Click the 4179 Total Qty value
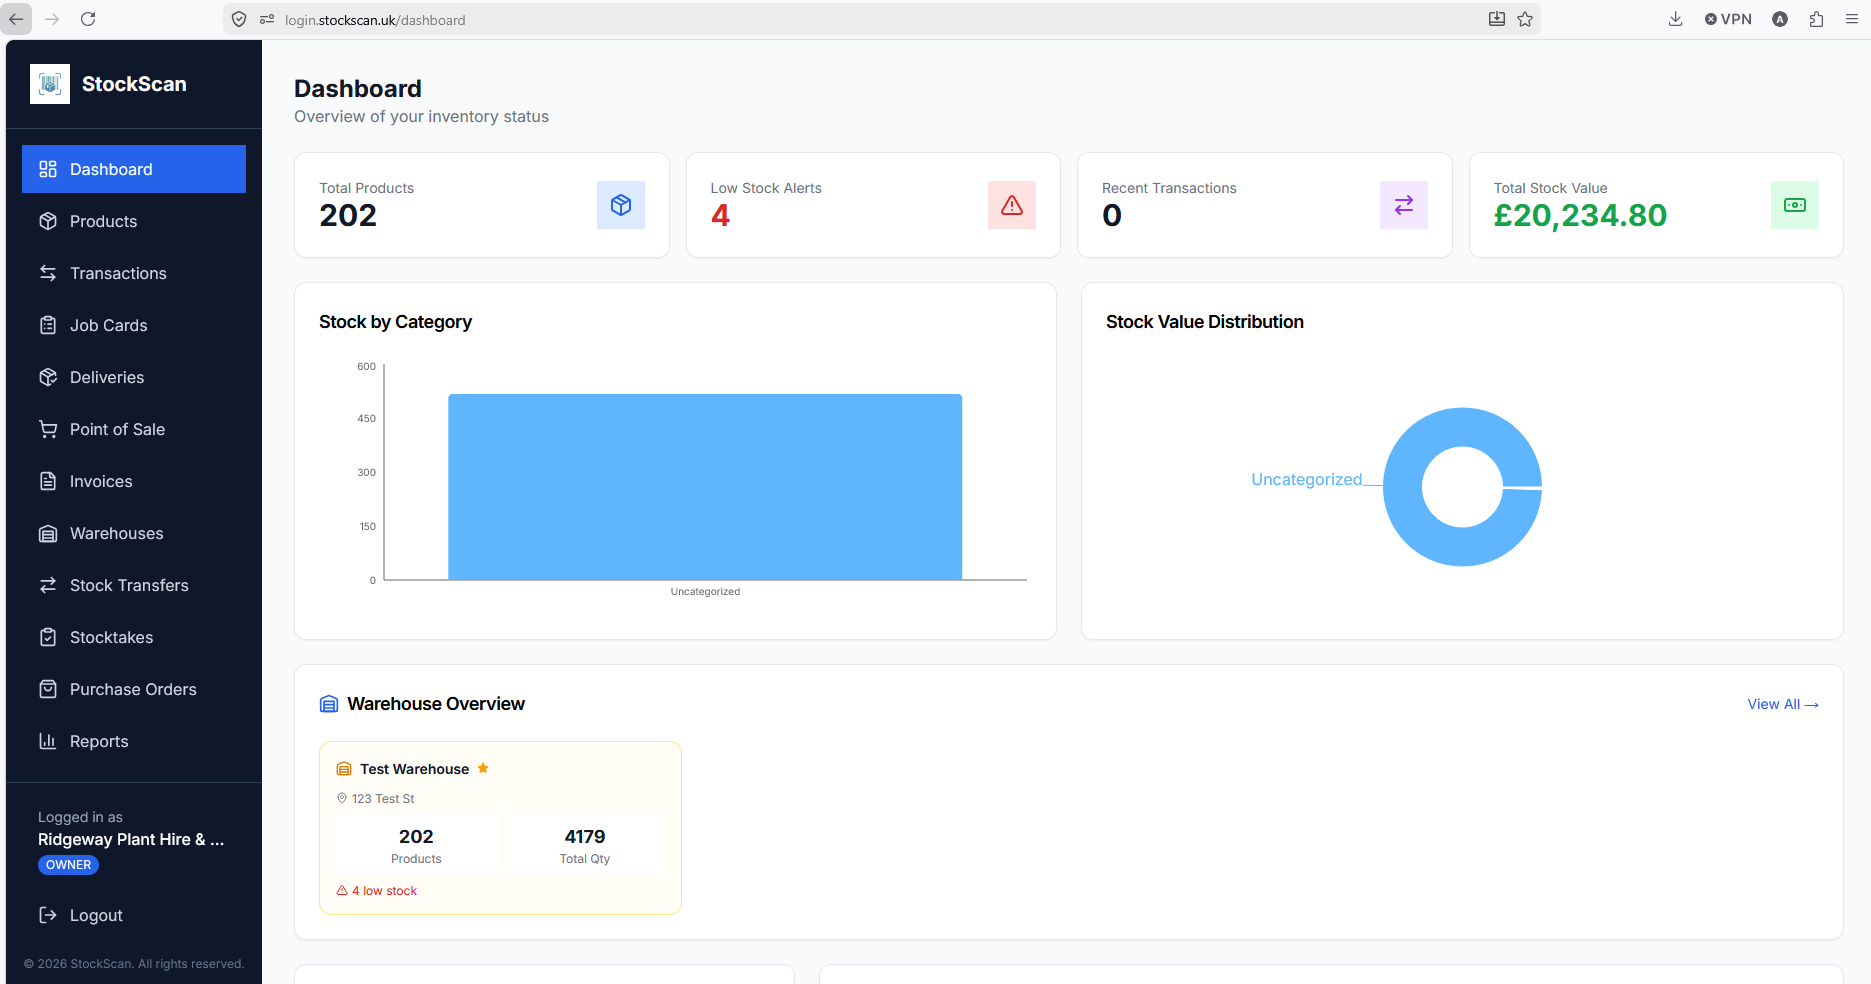Viewport: 1871px width, 984px height. click(585, 837)
